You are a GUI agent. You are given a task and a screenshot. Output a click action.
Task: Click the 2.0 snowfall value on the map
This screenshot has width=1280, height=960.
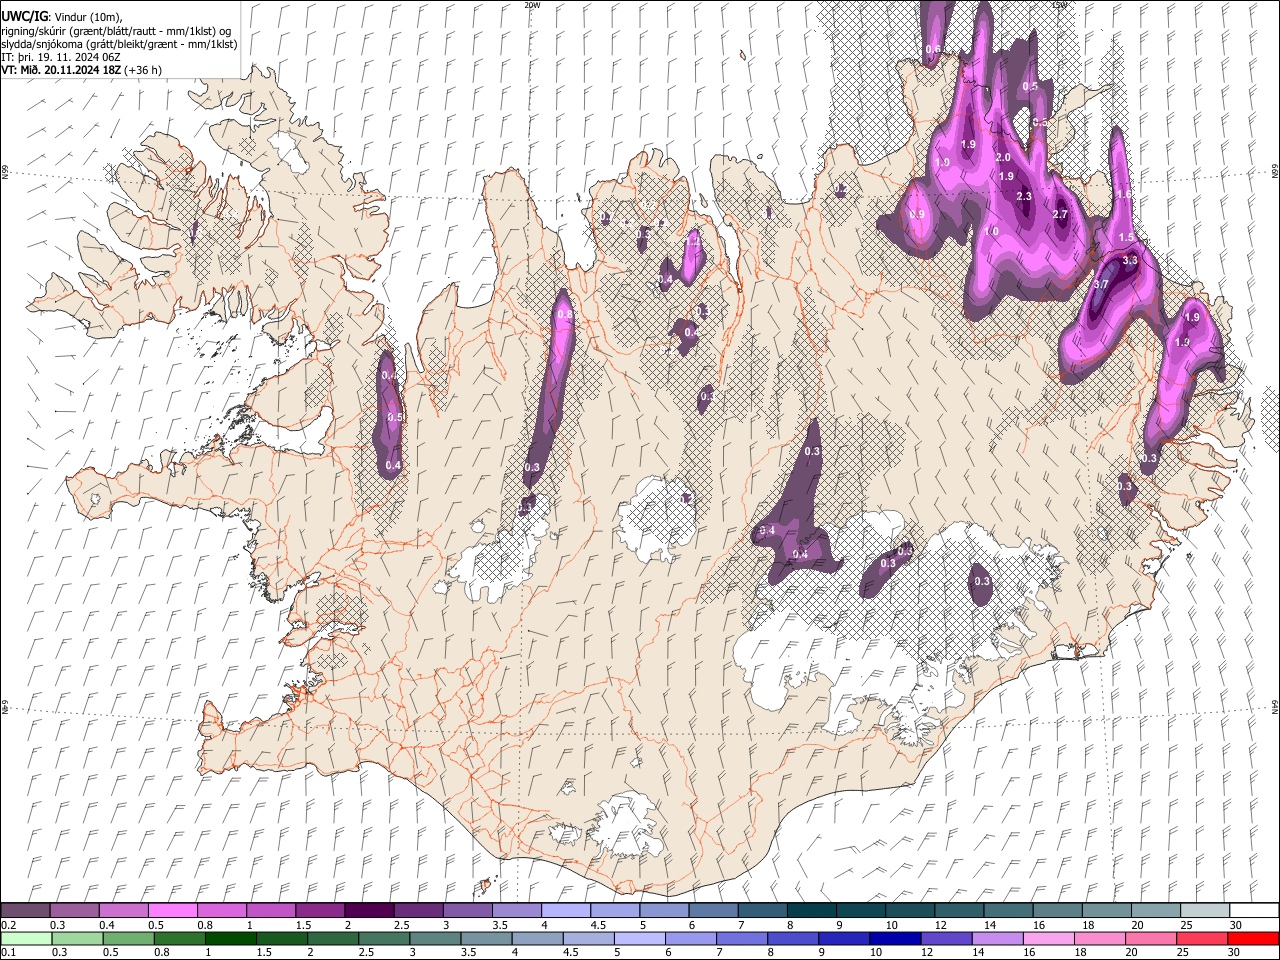(x=1004, y=158)
